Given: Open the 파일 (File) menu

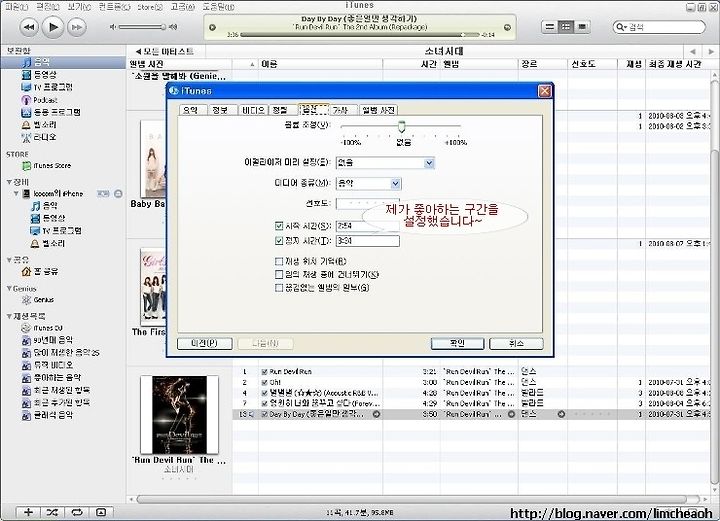Looking at the screenshot, I should point(16,7).
